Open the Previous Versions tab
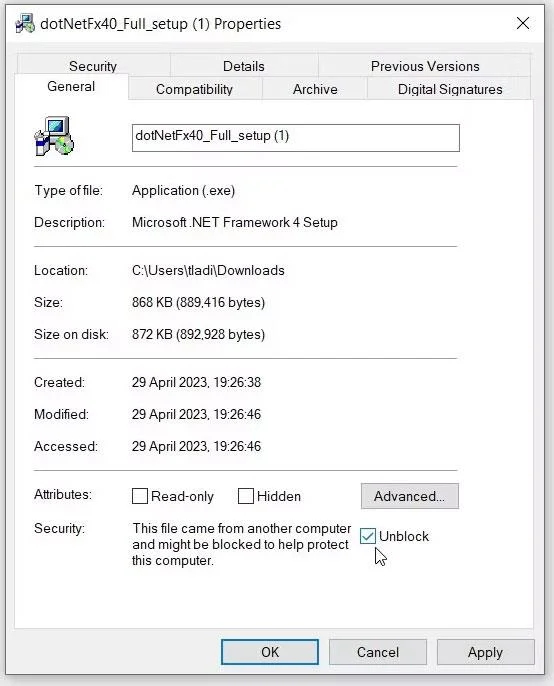554x686 pixels. 425,66
